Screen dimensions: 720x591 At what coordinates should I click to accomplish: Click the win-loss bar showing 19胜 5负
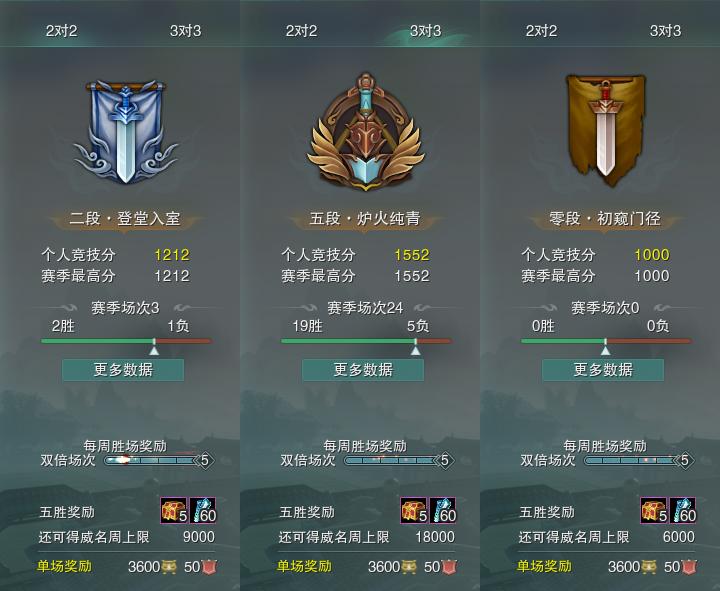366,341
